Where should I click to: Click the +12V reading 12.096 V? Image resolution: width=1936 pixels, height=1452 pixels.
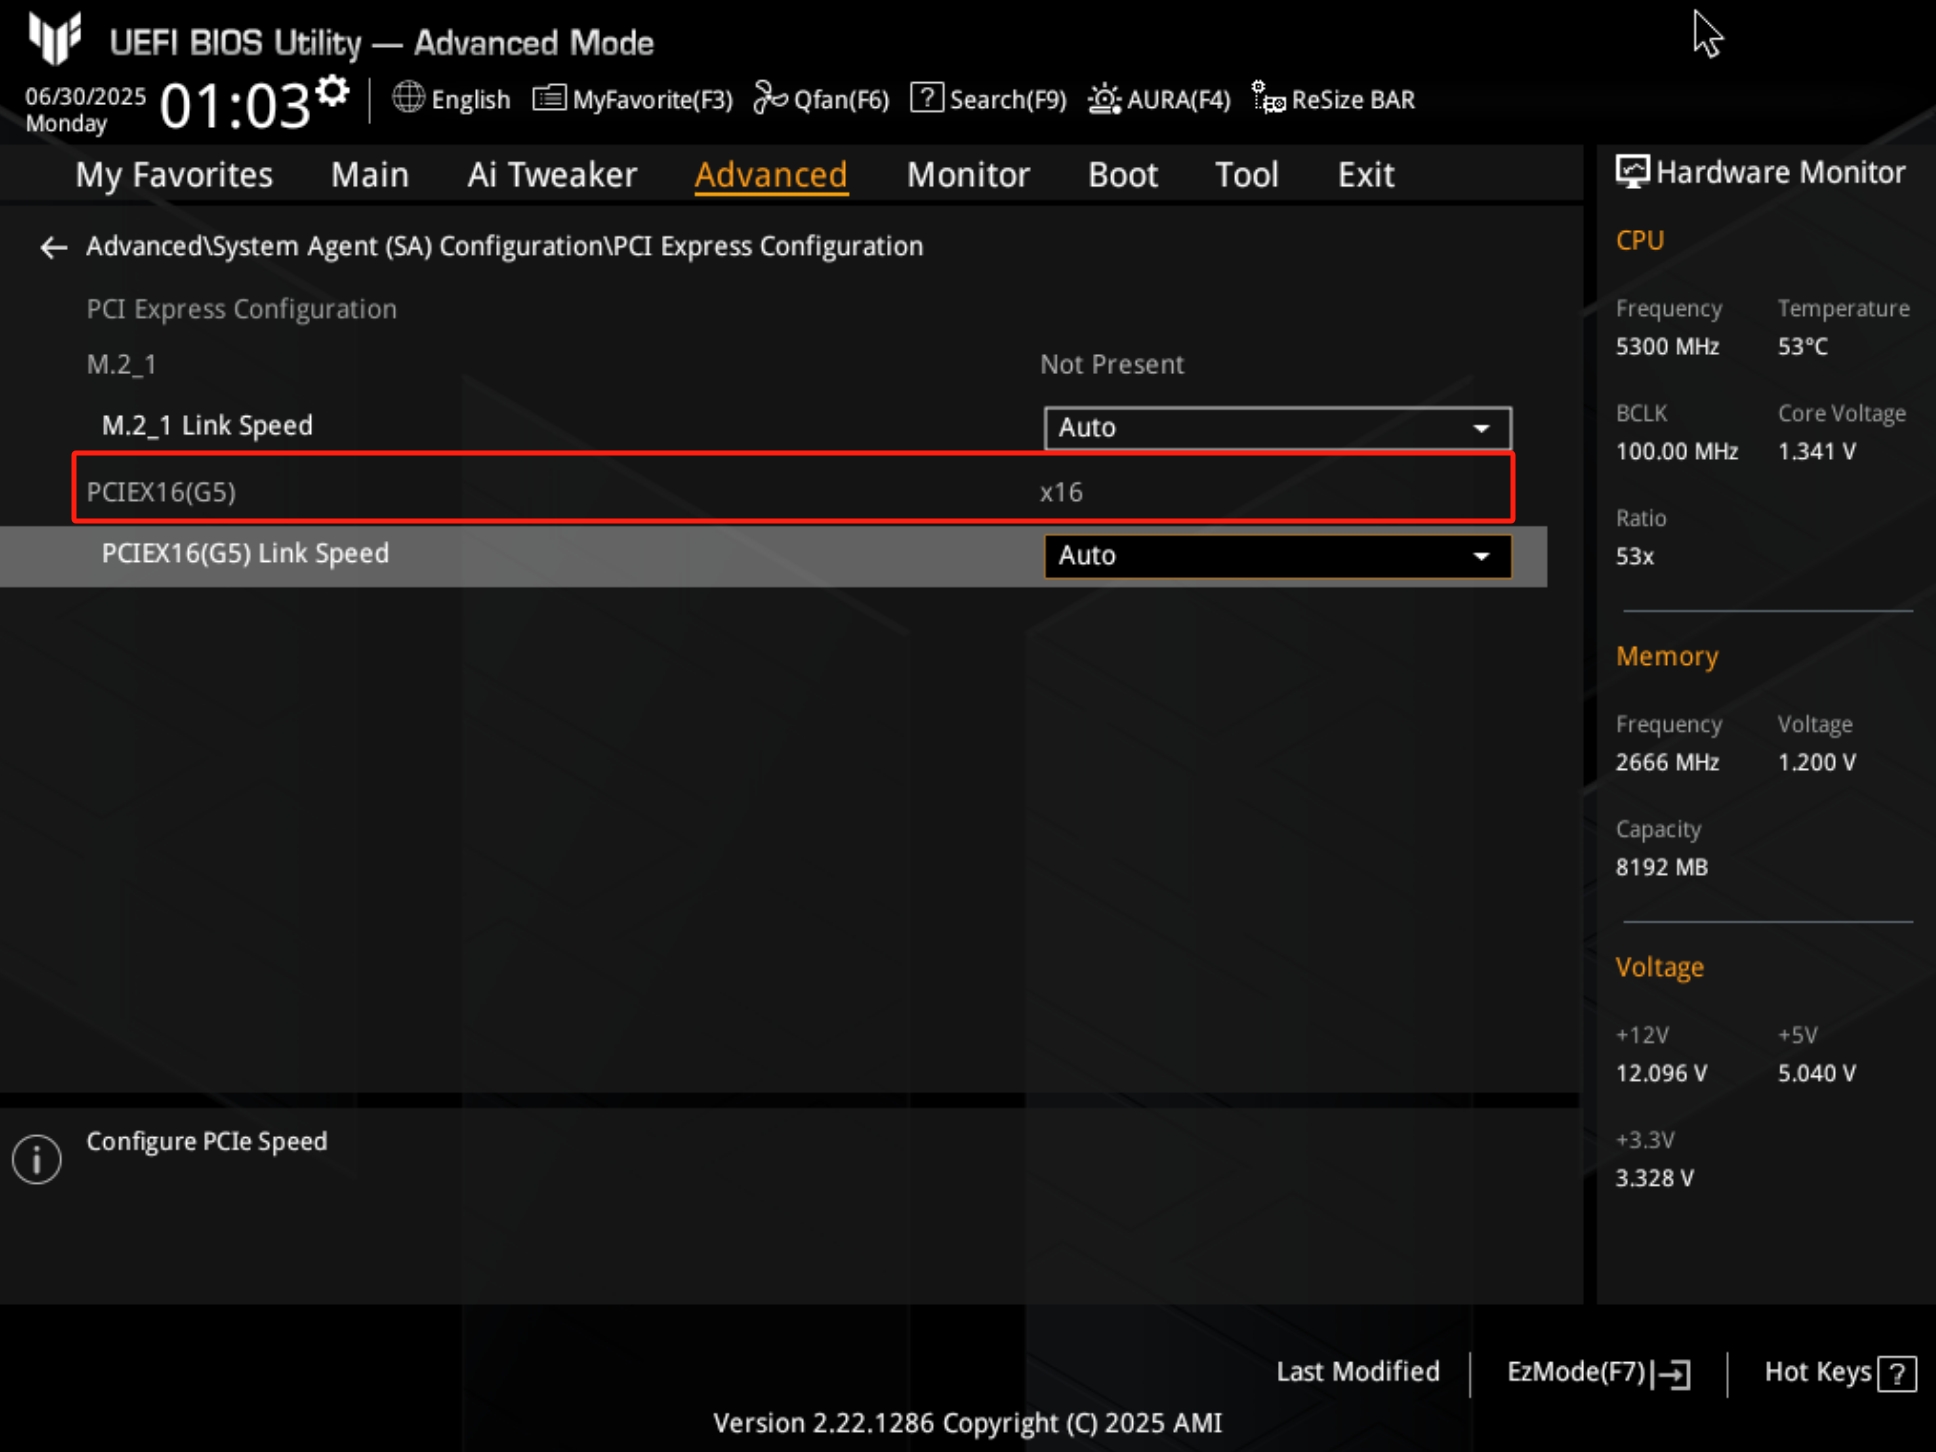coord(1662,1074)
